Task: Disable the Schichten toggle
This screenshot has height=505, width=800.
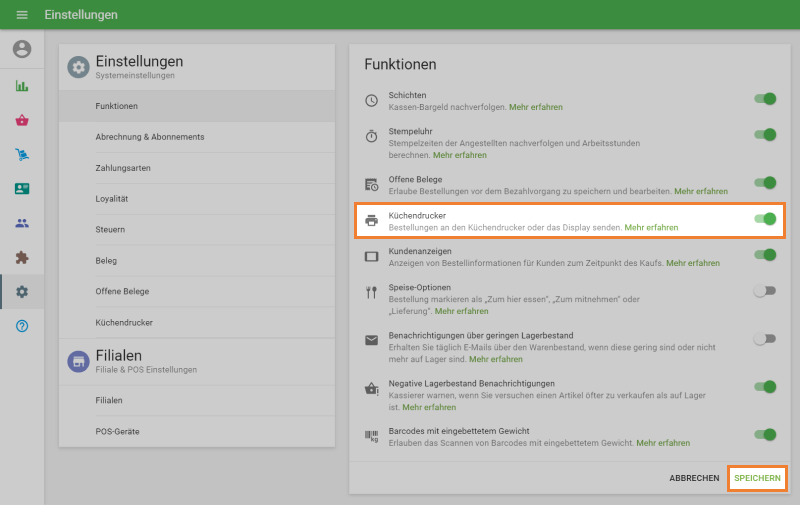Action: tap(765, 100)
